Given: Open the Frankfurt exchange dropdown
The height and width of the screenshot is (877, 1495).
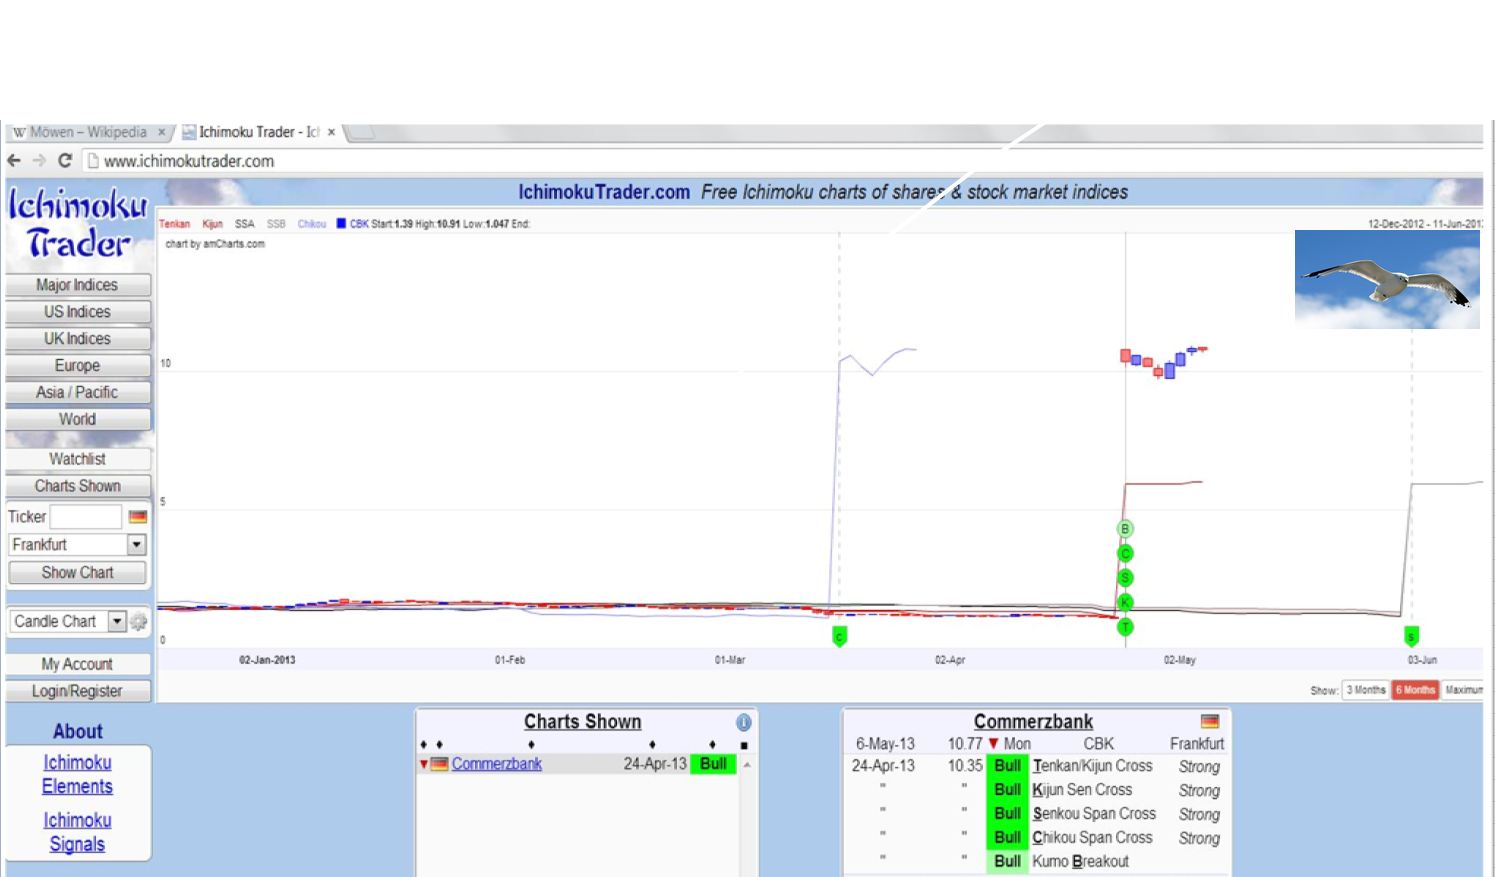Looking at the screenshot, I should coord(78,545).
